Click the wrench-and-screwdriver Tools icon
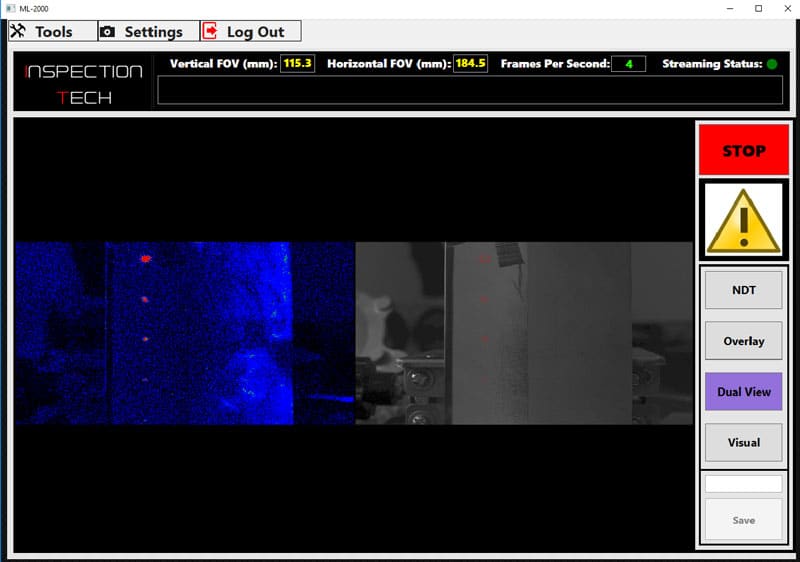 pos(18,31)
